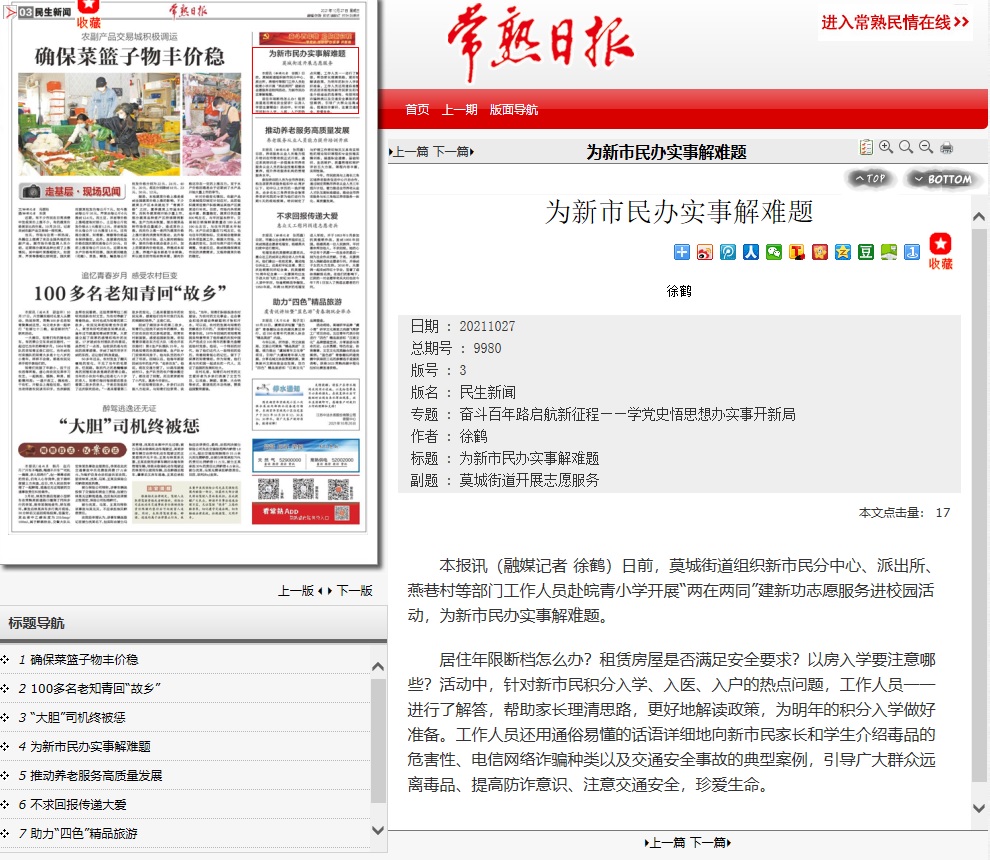Open 上一期 in the navigation bar
This screenshot has height=860, width=990.
pyautogui.click(x=459, y=110)
